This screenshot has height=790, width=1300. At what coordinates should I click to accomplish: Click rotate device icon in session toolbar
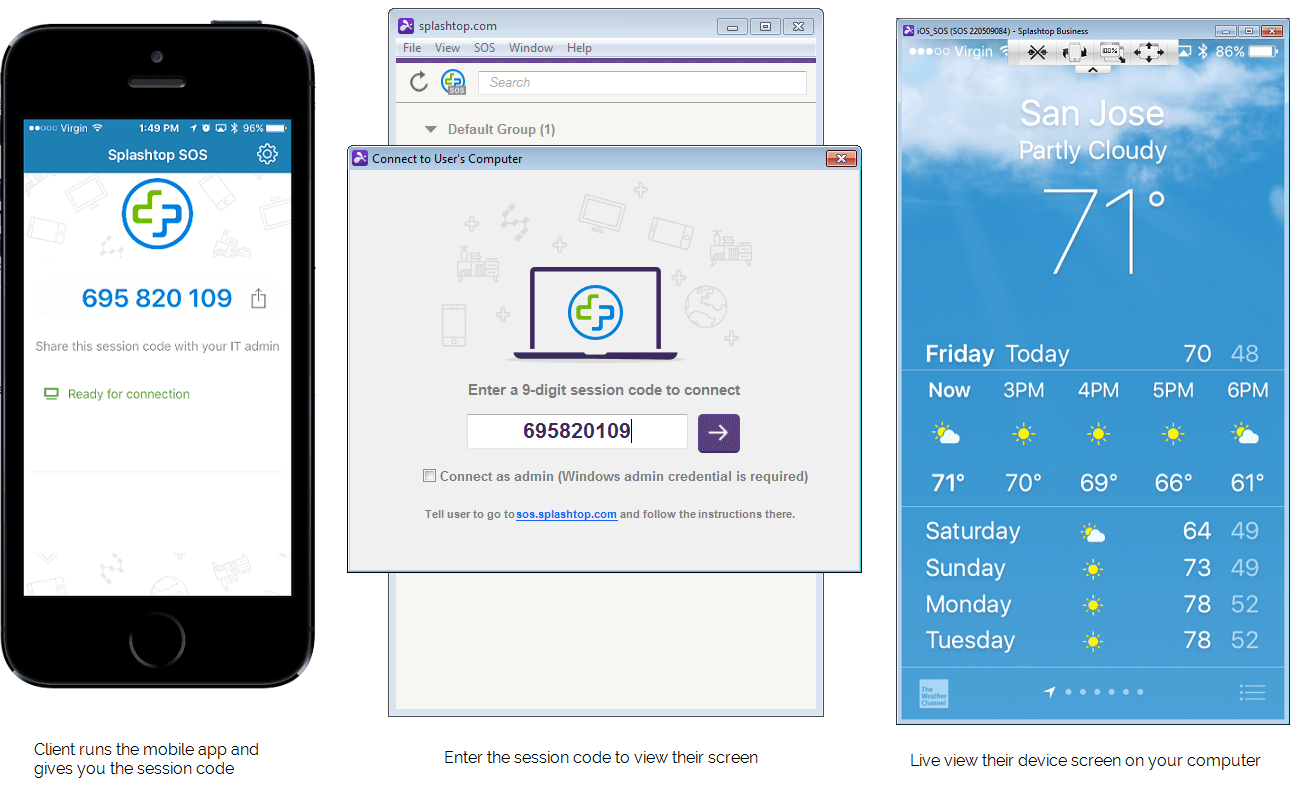pyautogui.click(x=1076, y=52)
